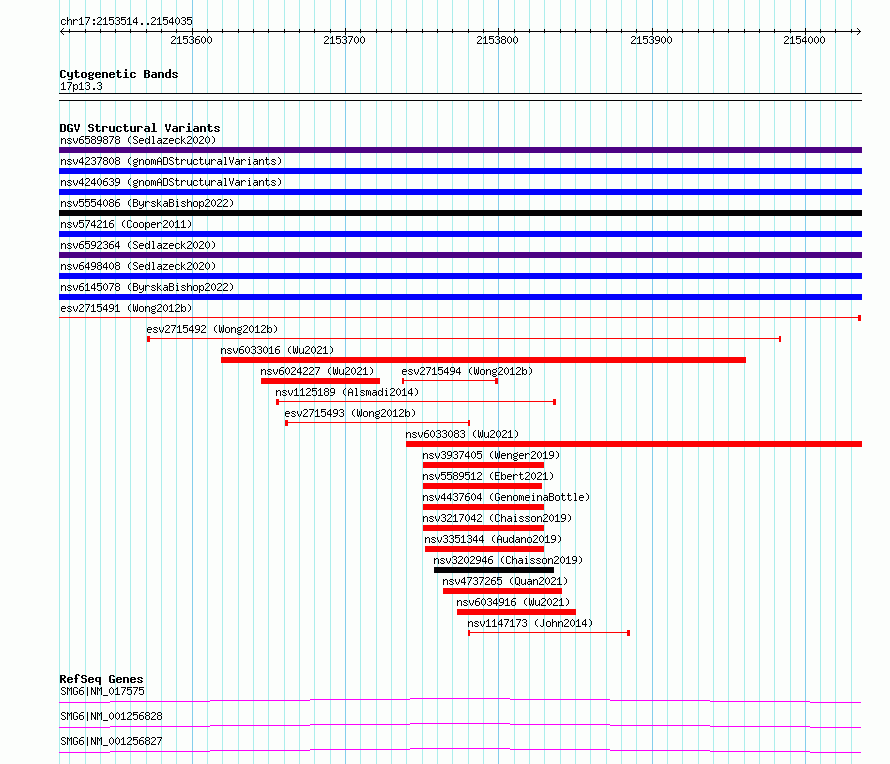Select variant label nsv6024227 (Wu2021)

point(317,371)
